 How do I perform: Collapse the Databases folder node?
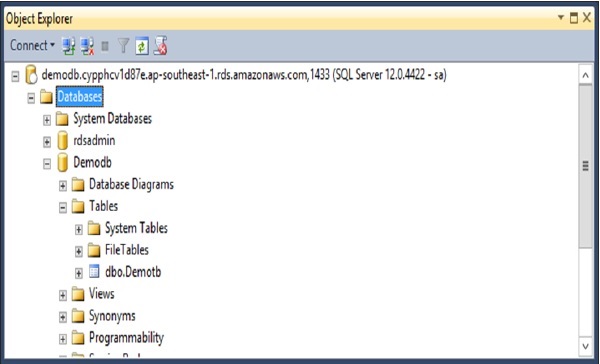31,98
